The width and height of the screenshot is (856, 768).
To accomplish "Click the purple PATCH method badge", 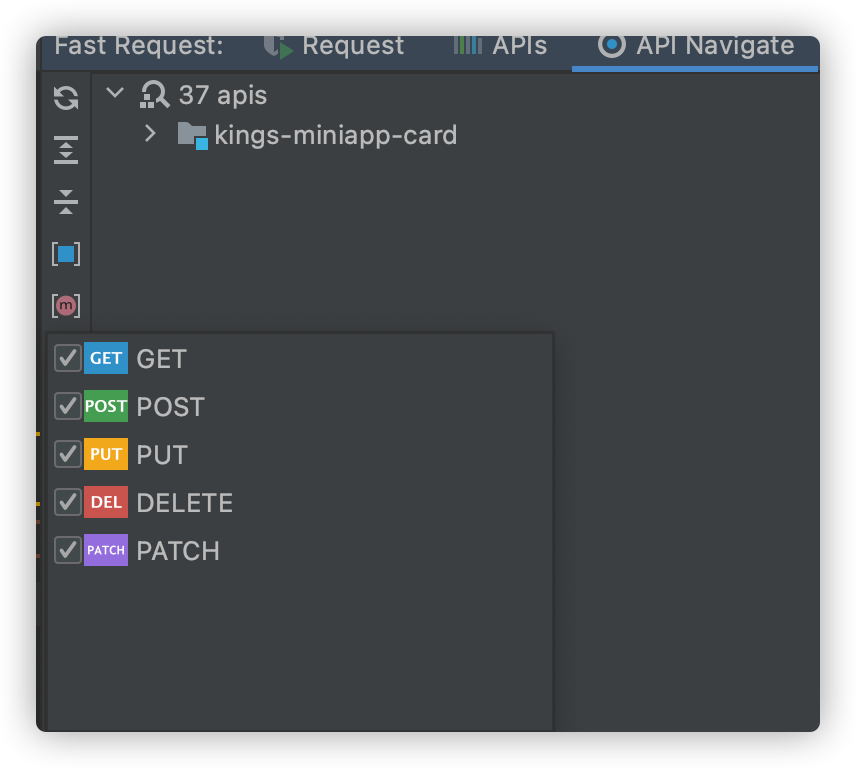I will click(105, 550).
